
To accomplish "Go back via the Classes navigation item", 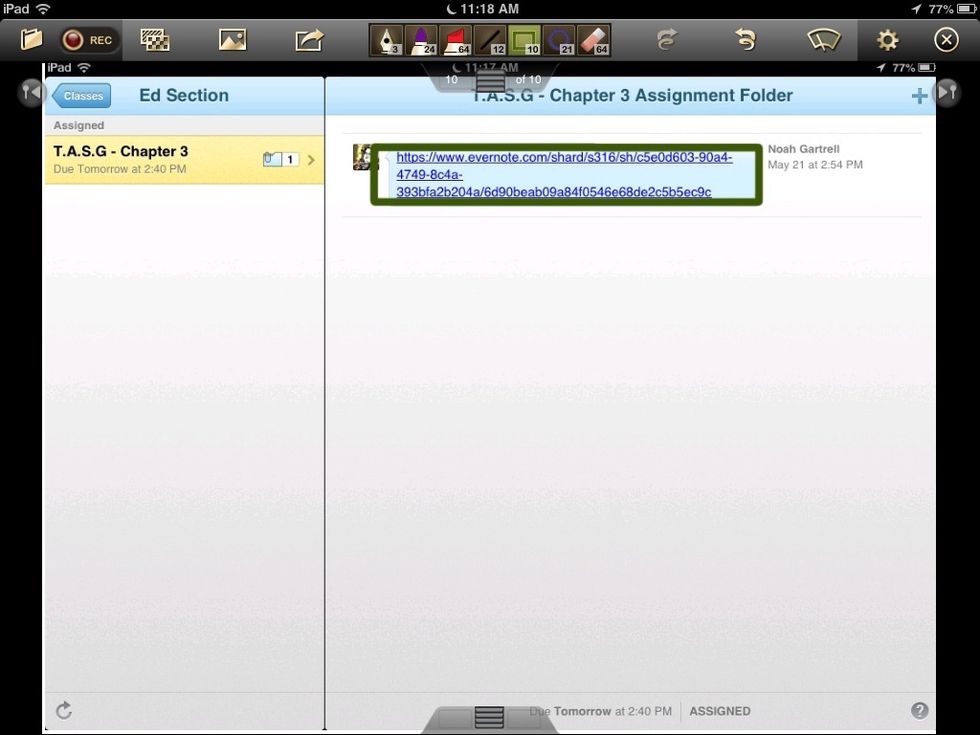I will click(81, 96).
